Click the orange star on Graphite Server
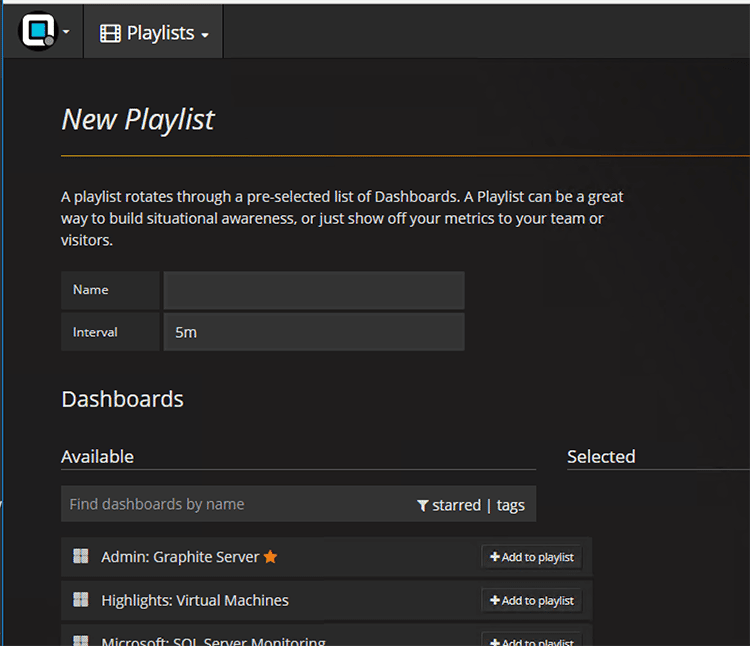Viewport: 750px width, 646px height. coord(270,557)
